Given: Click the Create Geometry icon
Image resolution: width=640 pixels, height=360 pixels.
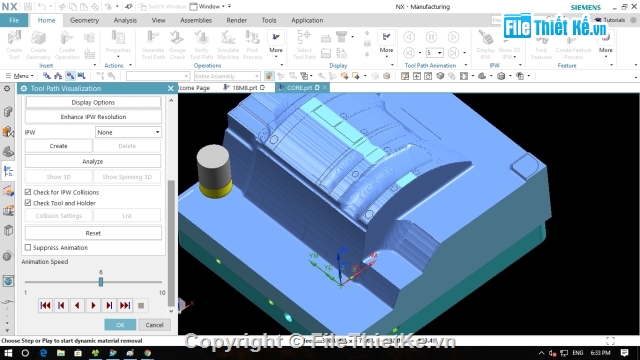Looking at the screenshot, I should (x=38, y=44).
